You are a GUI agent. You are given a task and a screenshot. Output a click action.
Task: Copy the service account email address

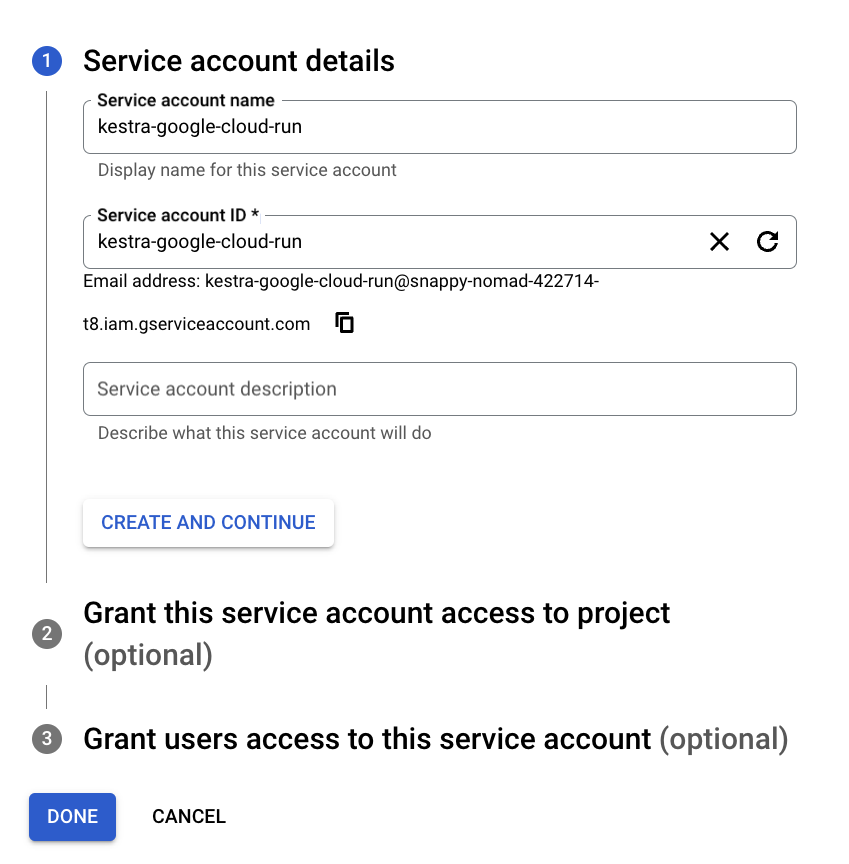coord(345,323)
